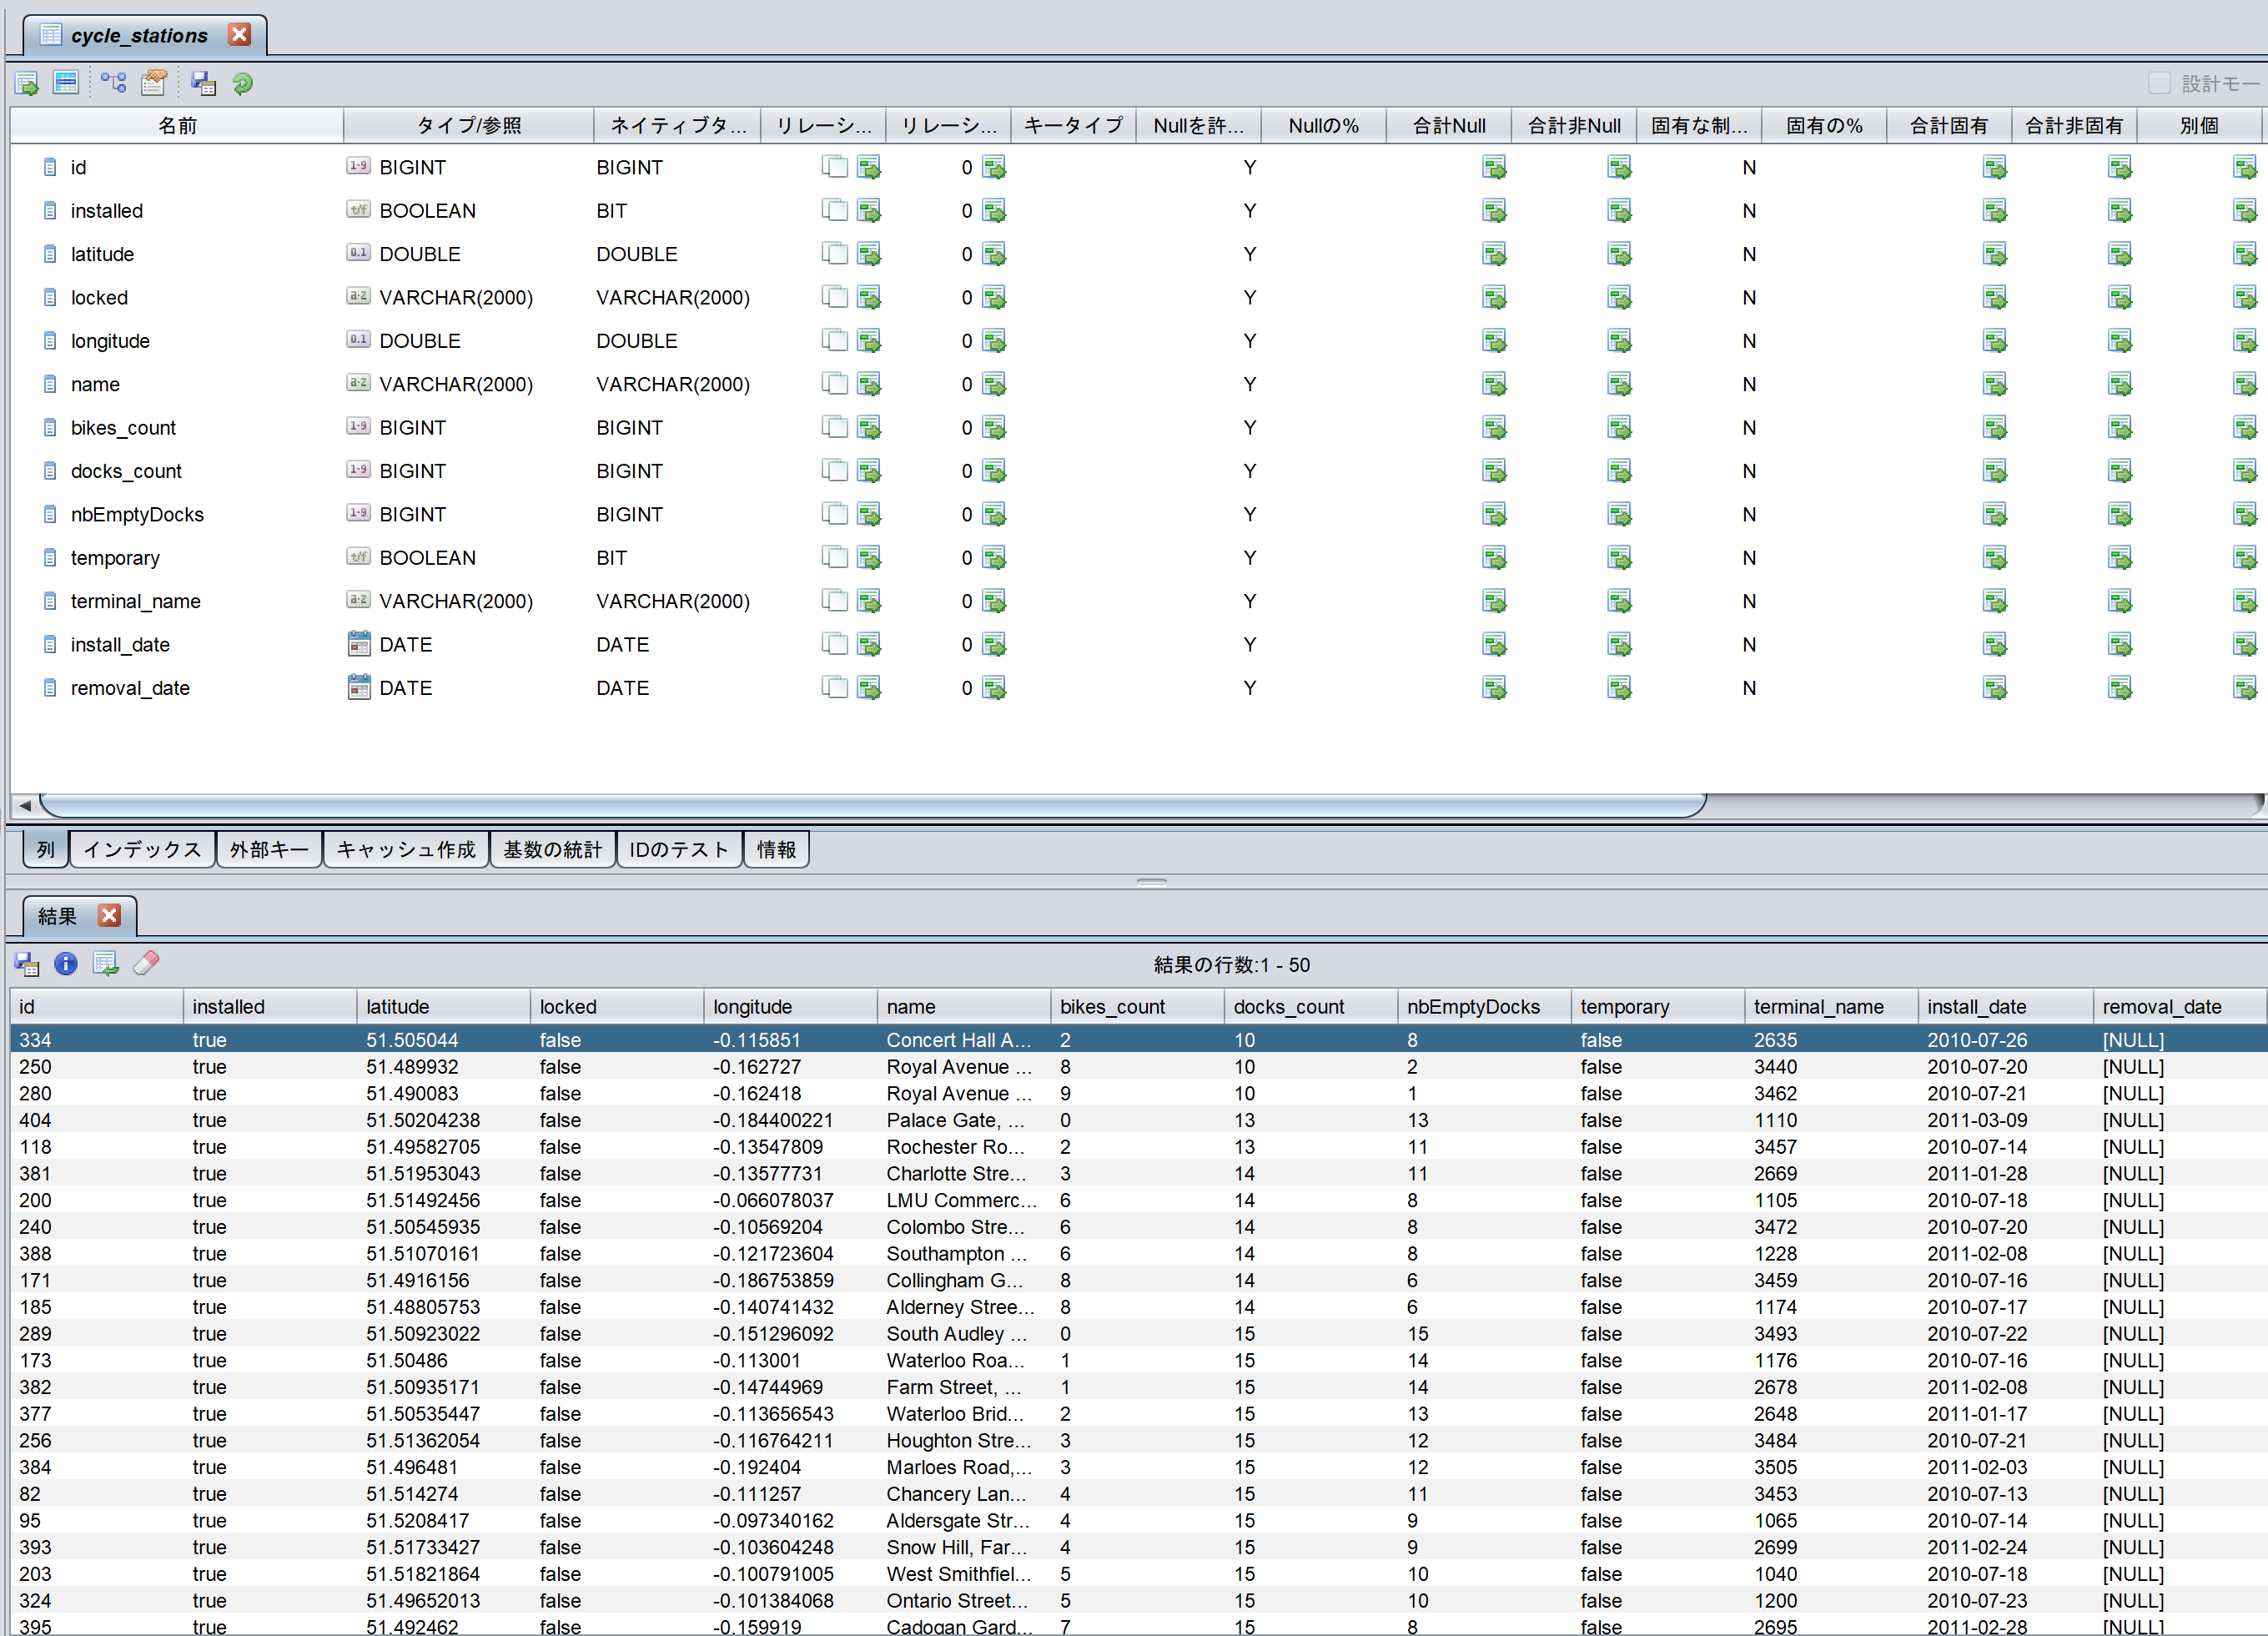
Task: Click the relation count icon in install_date row
Action: 994,645
